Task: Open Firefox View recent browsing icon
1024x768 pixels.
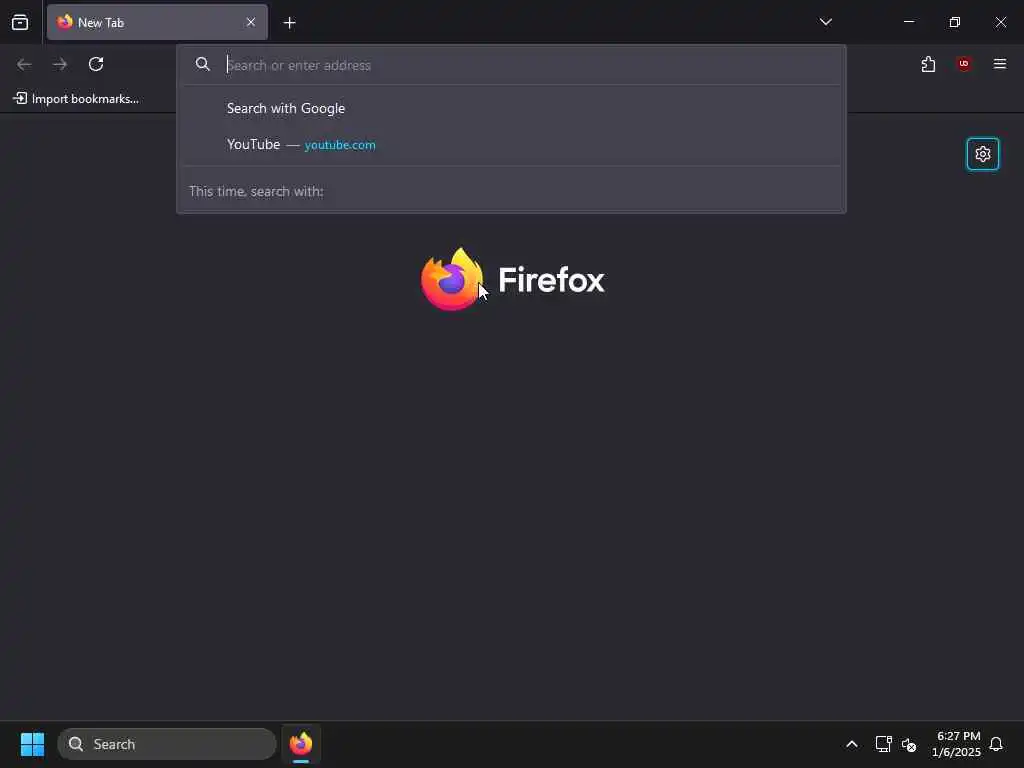Action: point(20,22)
